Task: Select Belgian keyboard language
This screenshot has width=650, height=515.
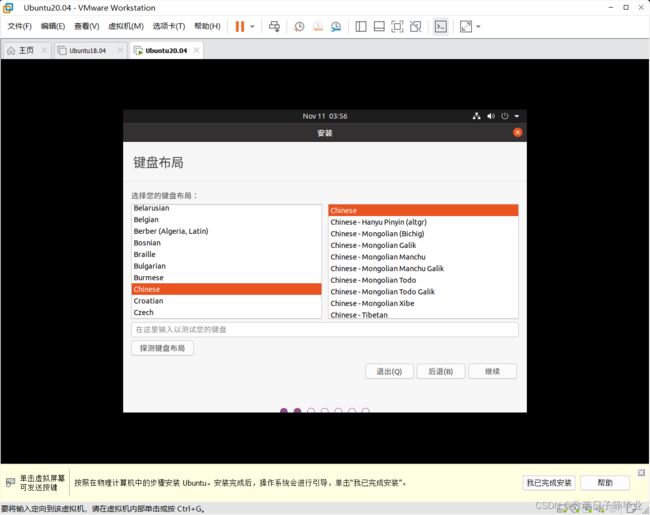Action: 226,219
